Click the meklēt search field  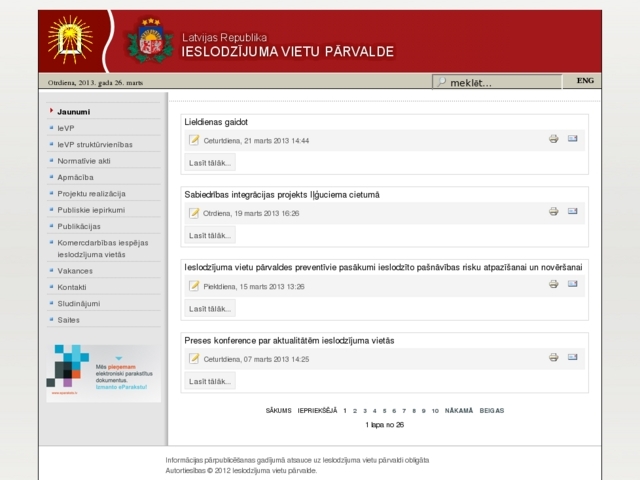pos(497,82)
